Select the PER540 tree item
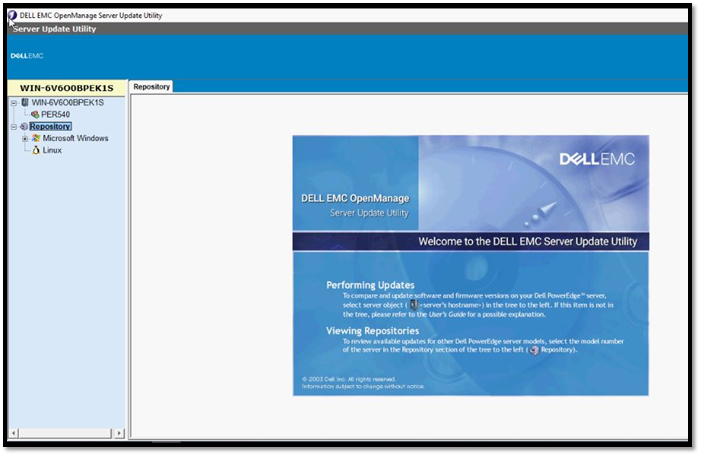 click(x=55, y=114)
